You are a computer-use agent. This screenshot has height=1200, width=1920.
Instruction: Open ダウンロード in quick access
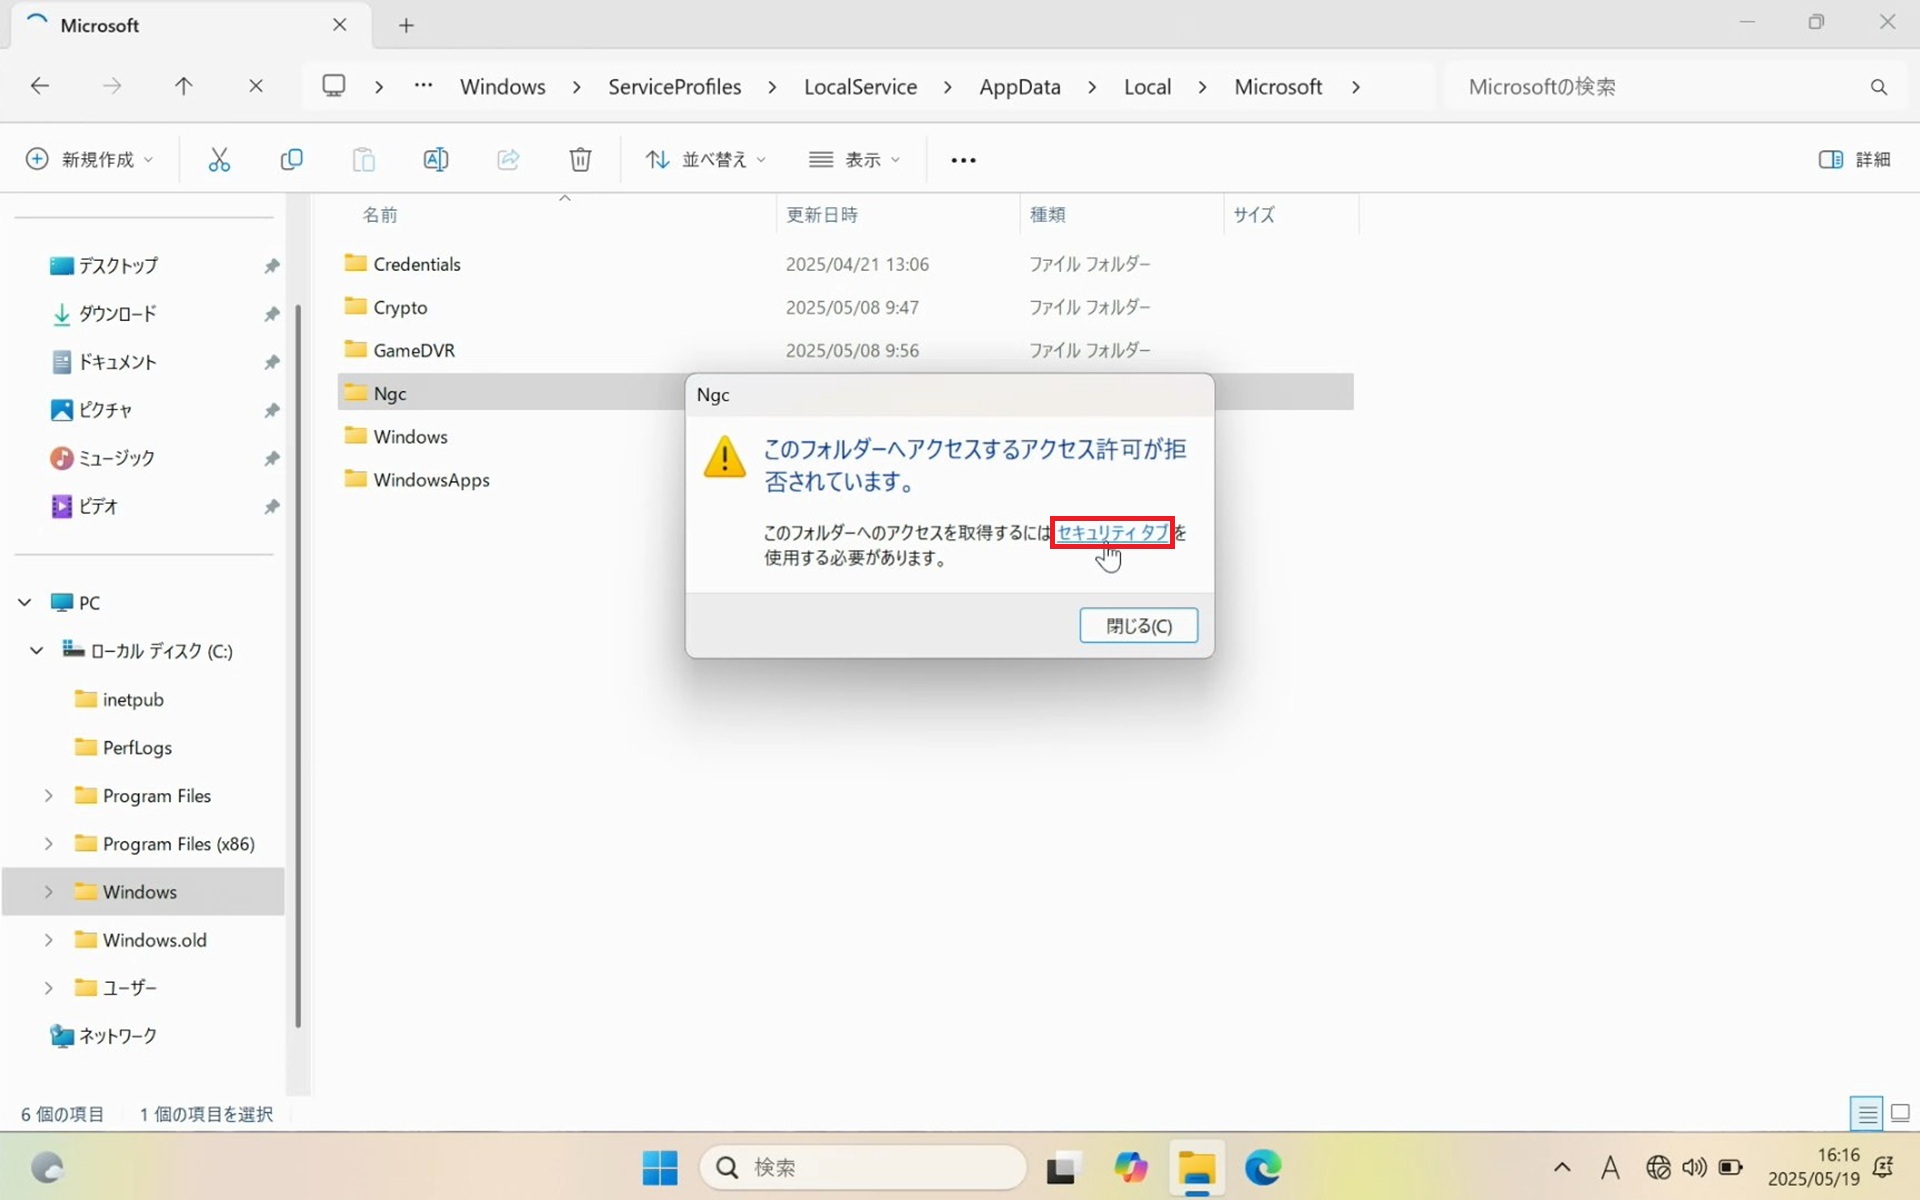(118, 314)
